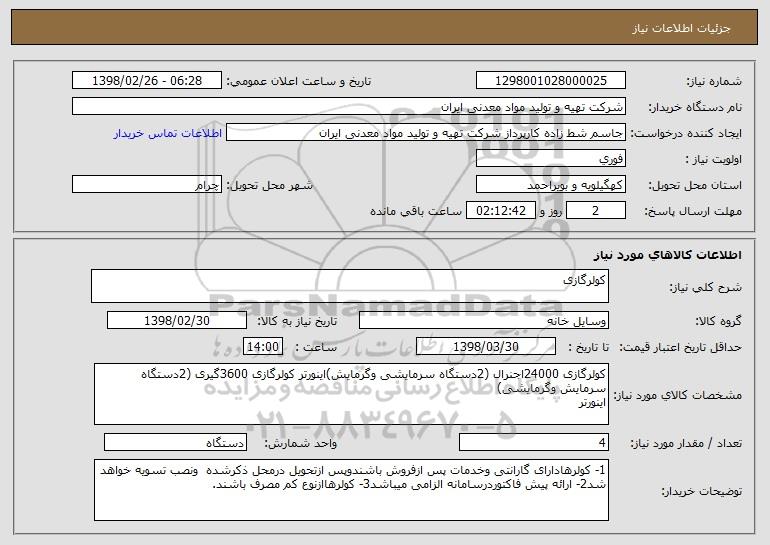The image size is (770, 545).
Task: Click the label شماره نیاز:
Action: 714,81
